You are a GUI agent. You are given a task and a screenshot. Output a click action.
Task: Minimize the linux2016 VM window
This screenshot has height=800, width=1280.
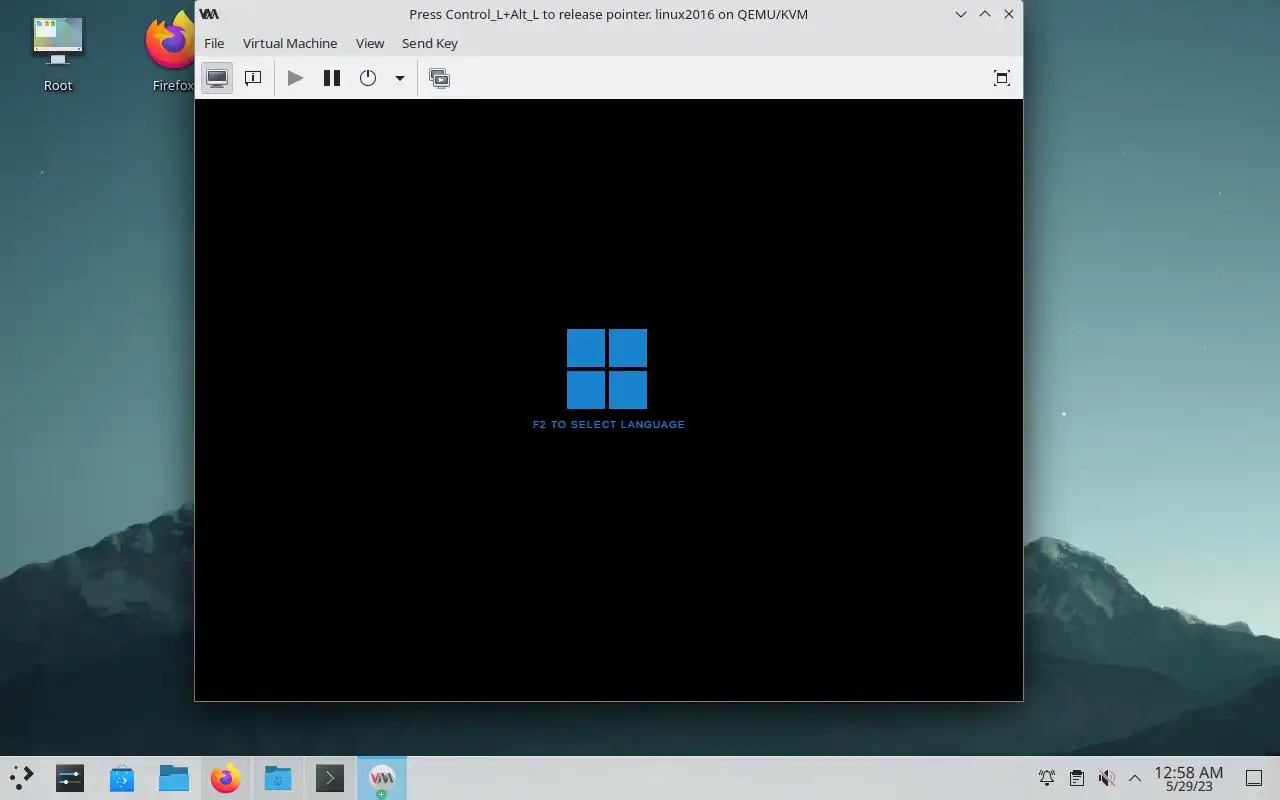tap(961, 14)
